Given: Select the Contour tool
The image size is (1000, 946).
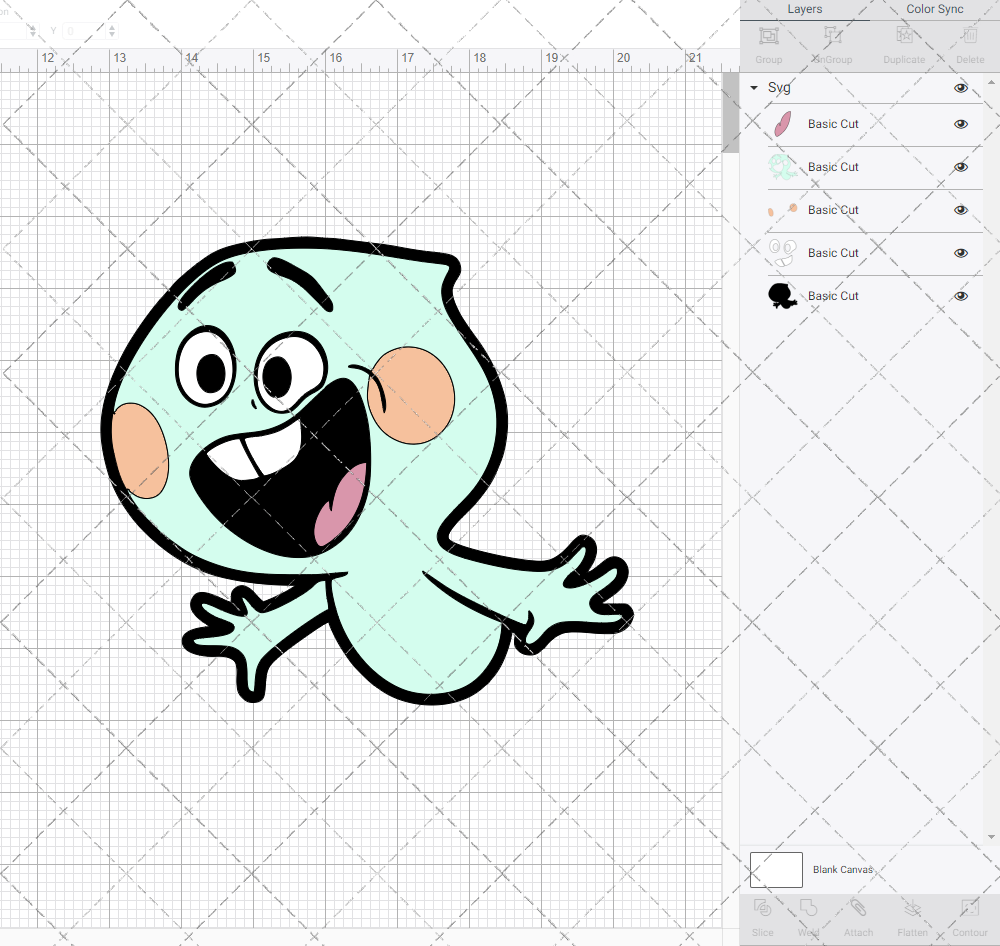Looking at the screenshot, I should pyautogui.click(x=969, y=908).
